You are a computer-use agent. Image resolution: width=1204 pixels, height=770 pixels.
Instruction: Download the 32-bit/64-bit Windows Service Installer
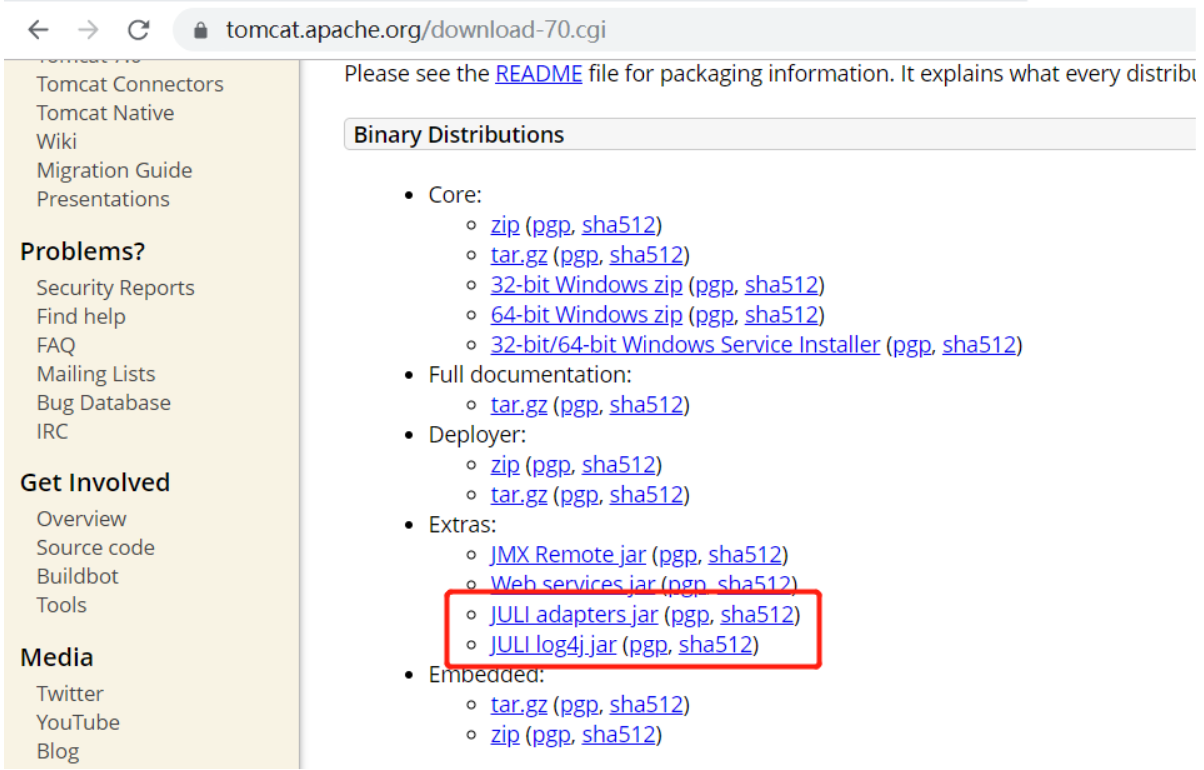685,345
